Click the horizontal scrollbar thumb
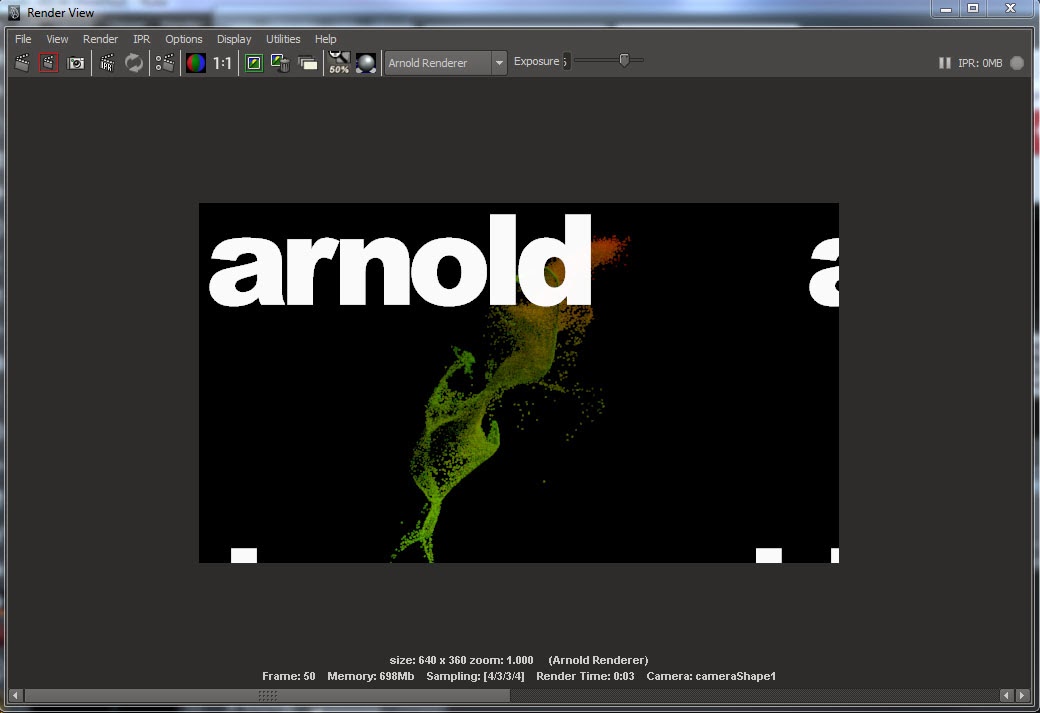 click(x=267, y=695)
